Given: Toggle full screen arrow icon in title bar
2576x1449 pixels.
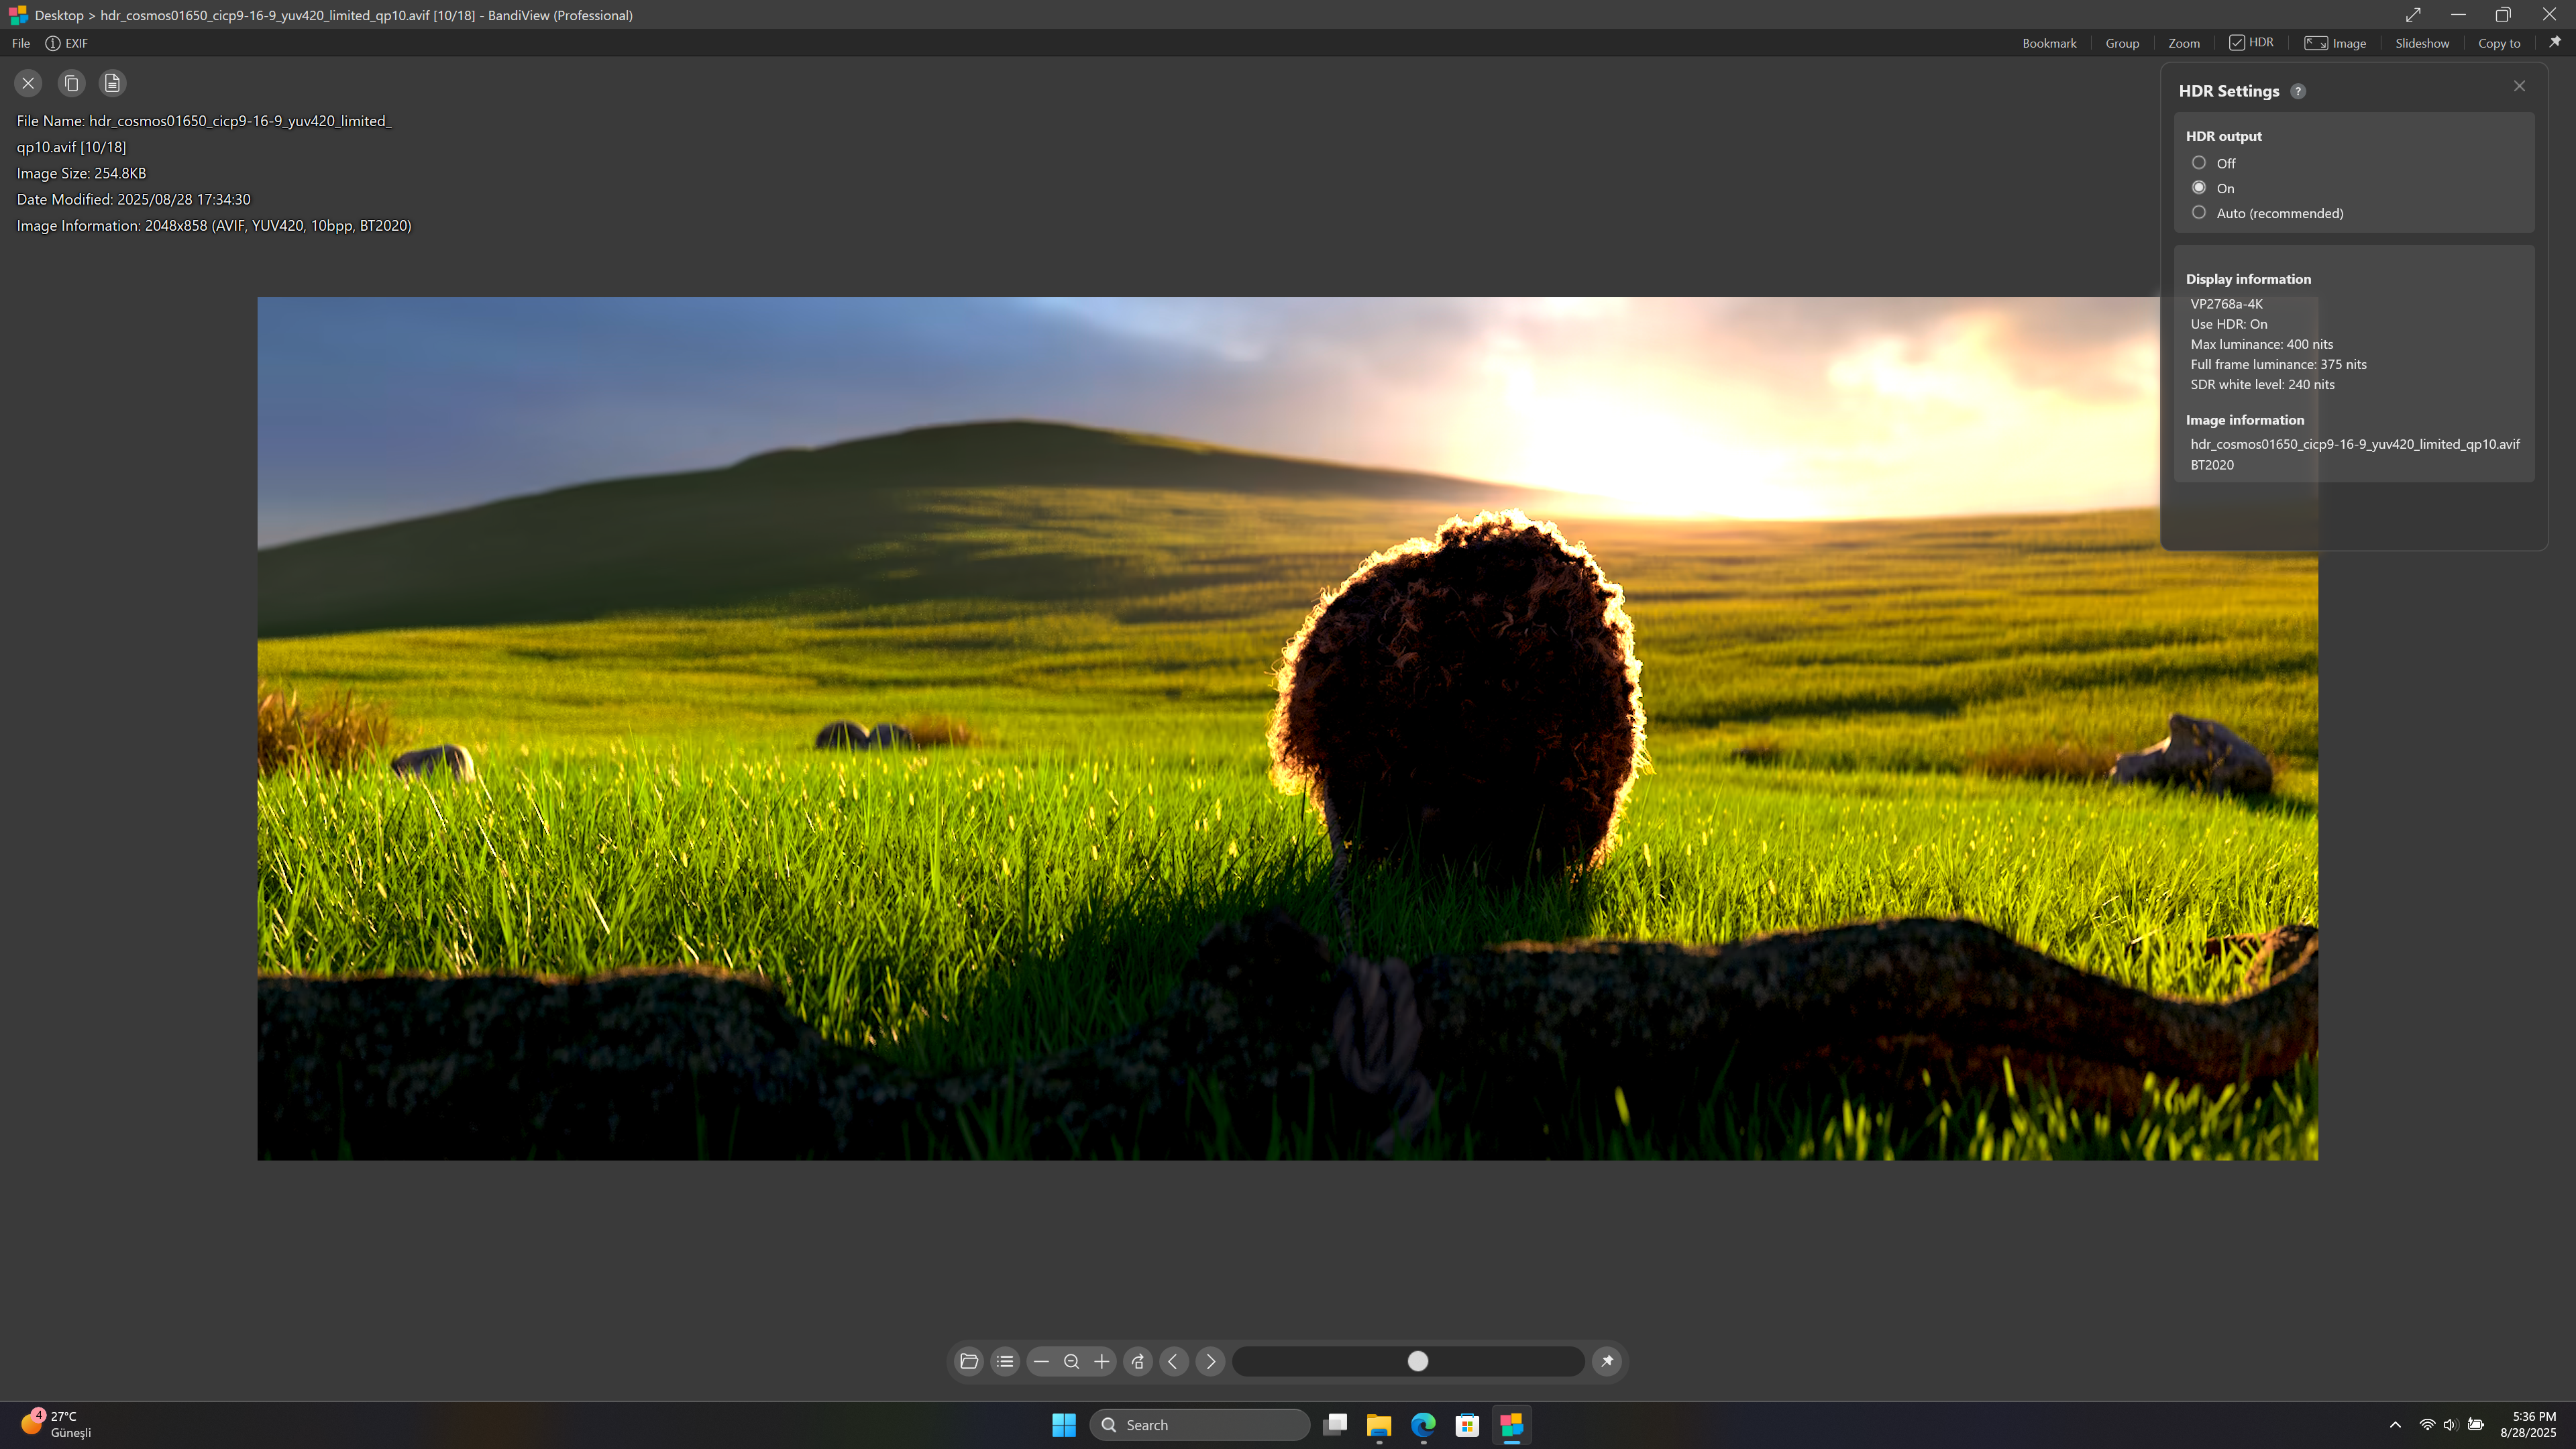Looking at the screenshot, I should 2412,14.
